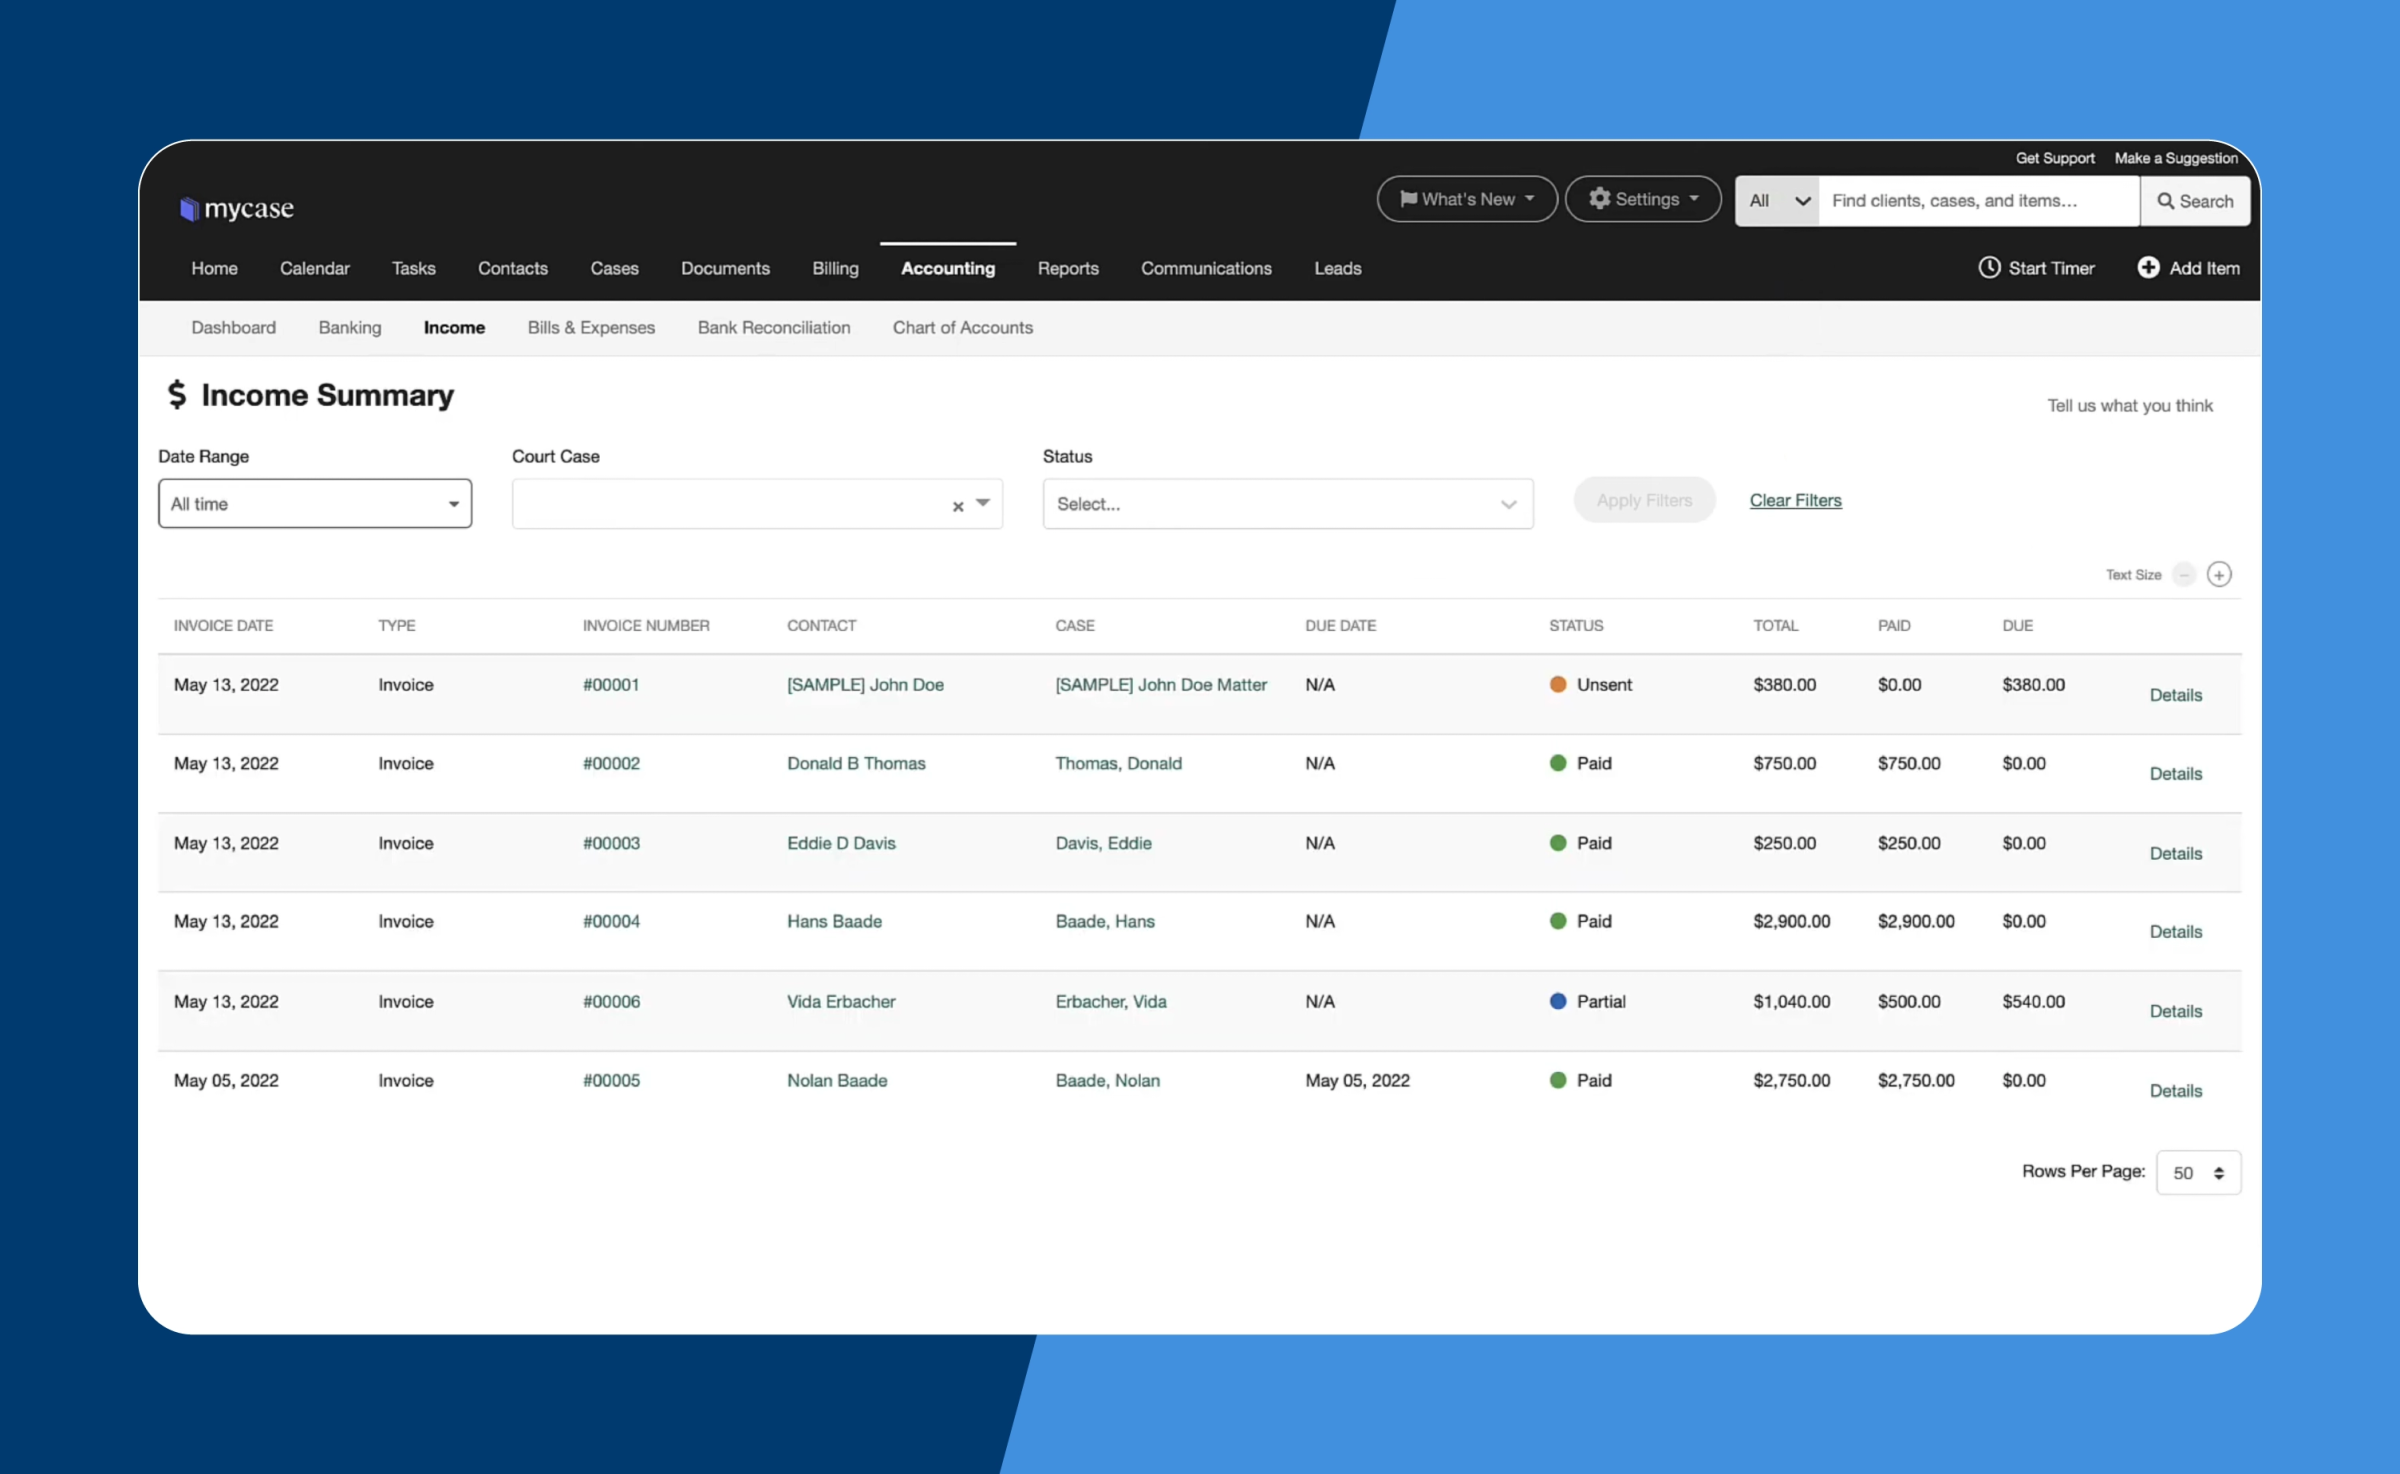The height and width of the screenshot is (1474, 2400).
Task: Open the All search scope dropdown
Action: click(1777, 200)
